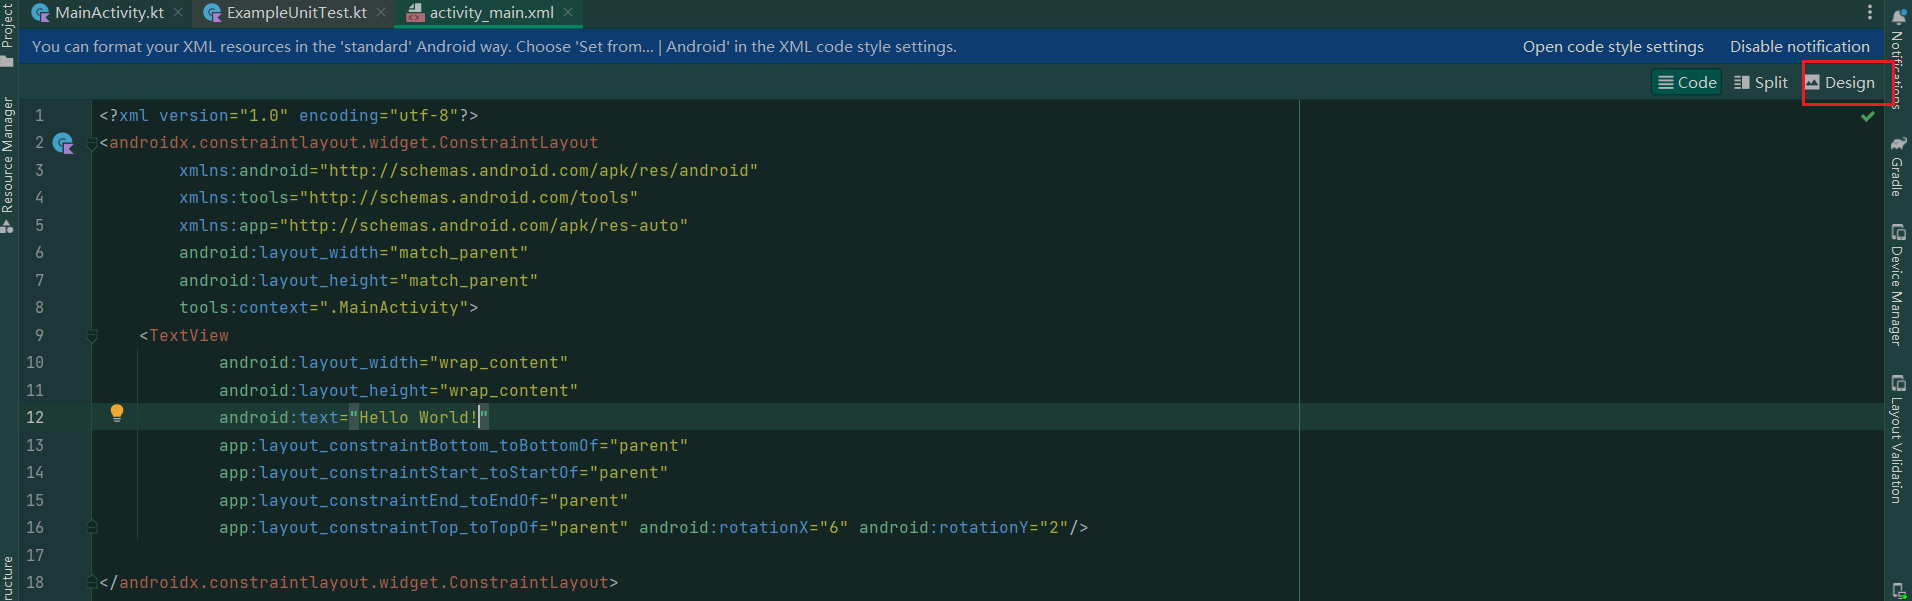Open the editor tabs three-dot options menu
This screenshot has width=1912, height=601.
click(1870, 12)
